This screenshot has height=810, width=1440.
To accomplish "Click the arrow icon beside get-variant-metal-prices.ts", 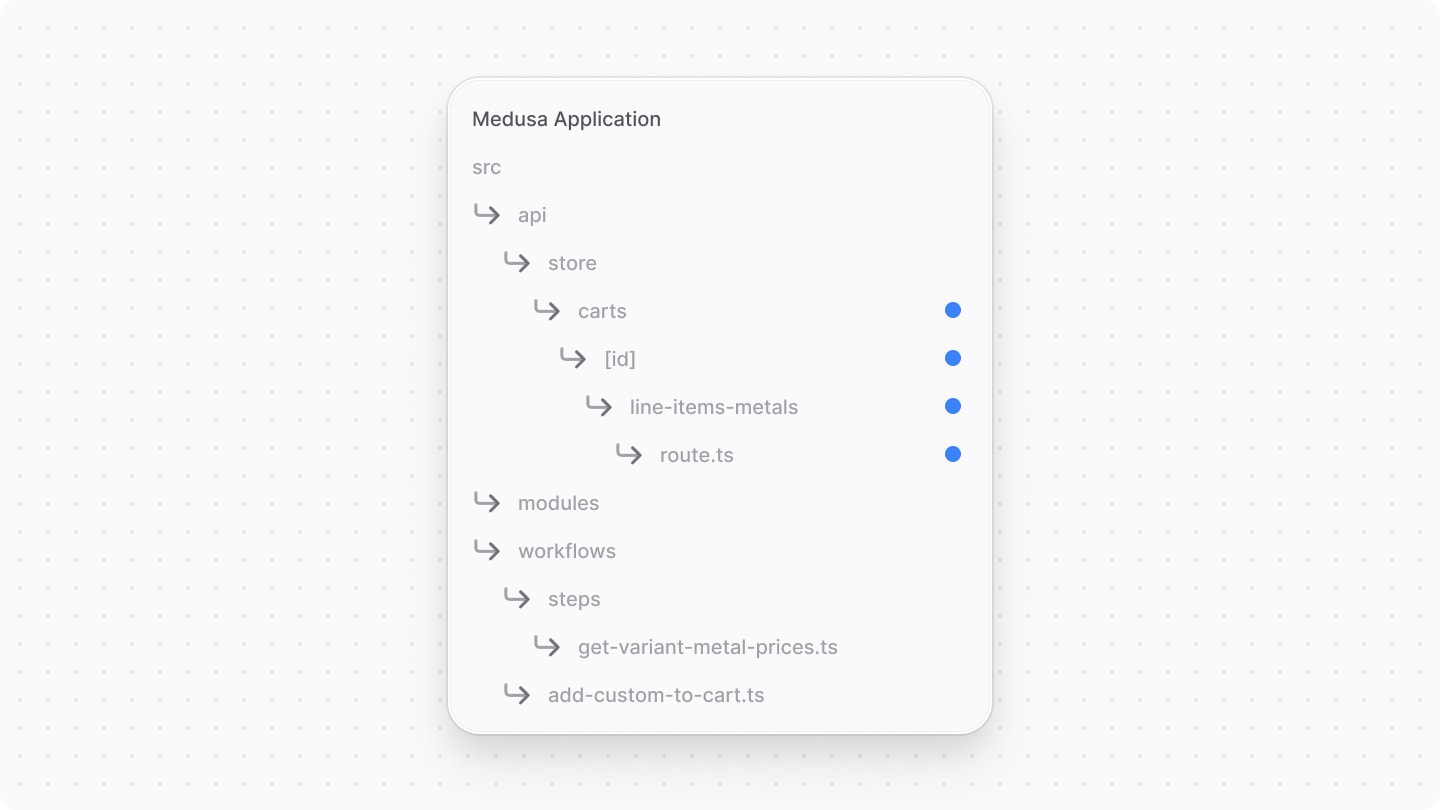I will 547,646.
